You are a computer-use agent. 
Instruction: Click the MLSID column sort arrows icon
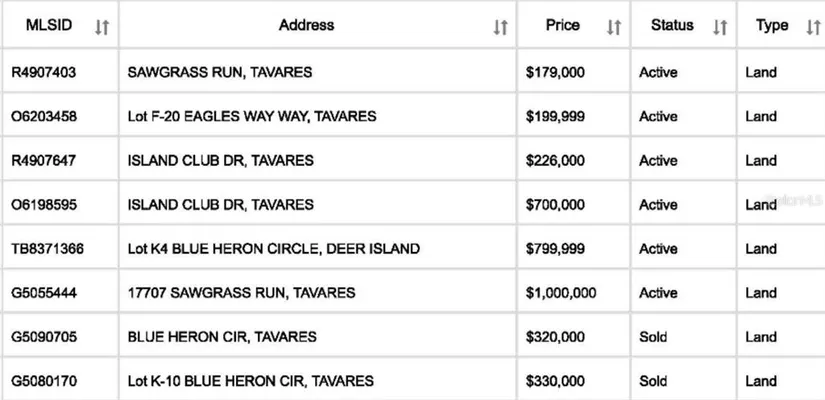coord(101,28)
